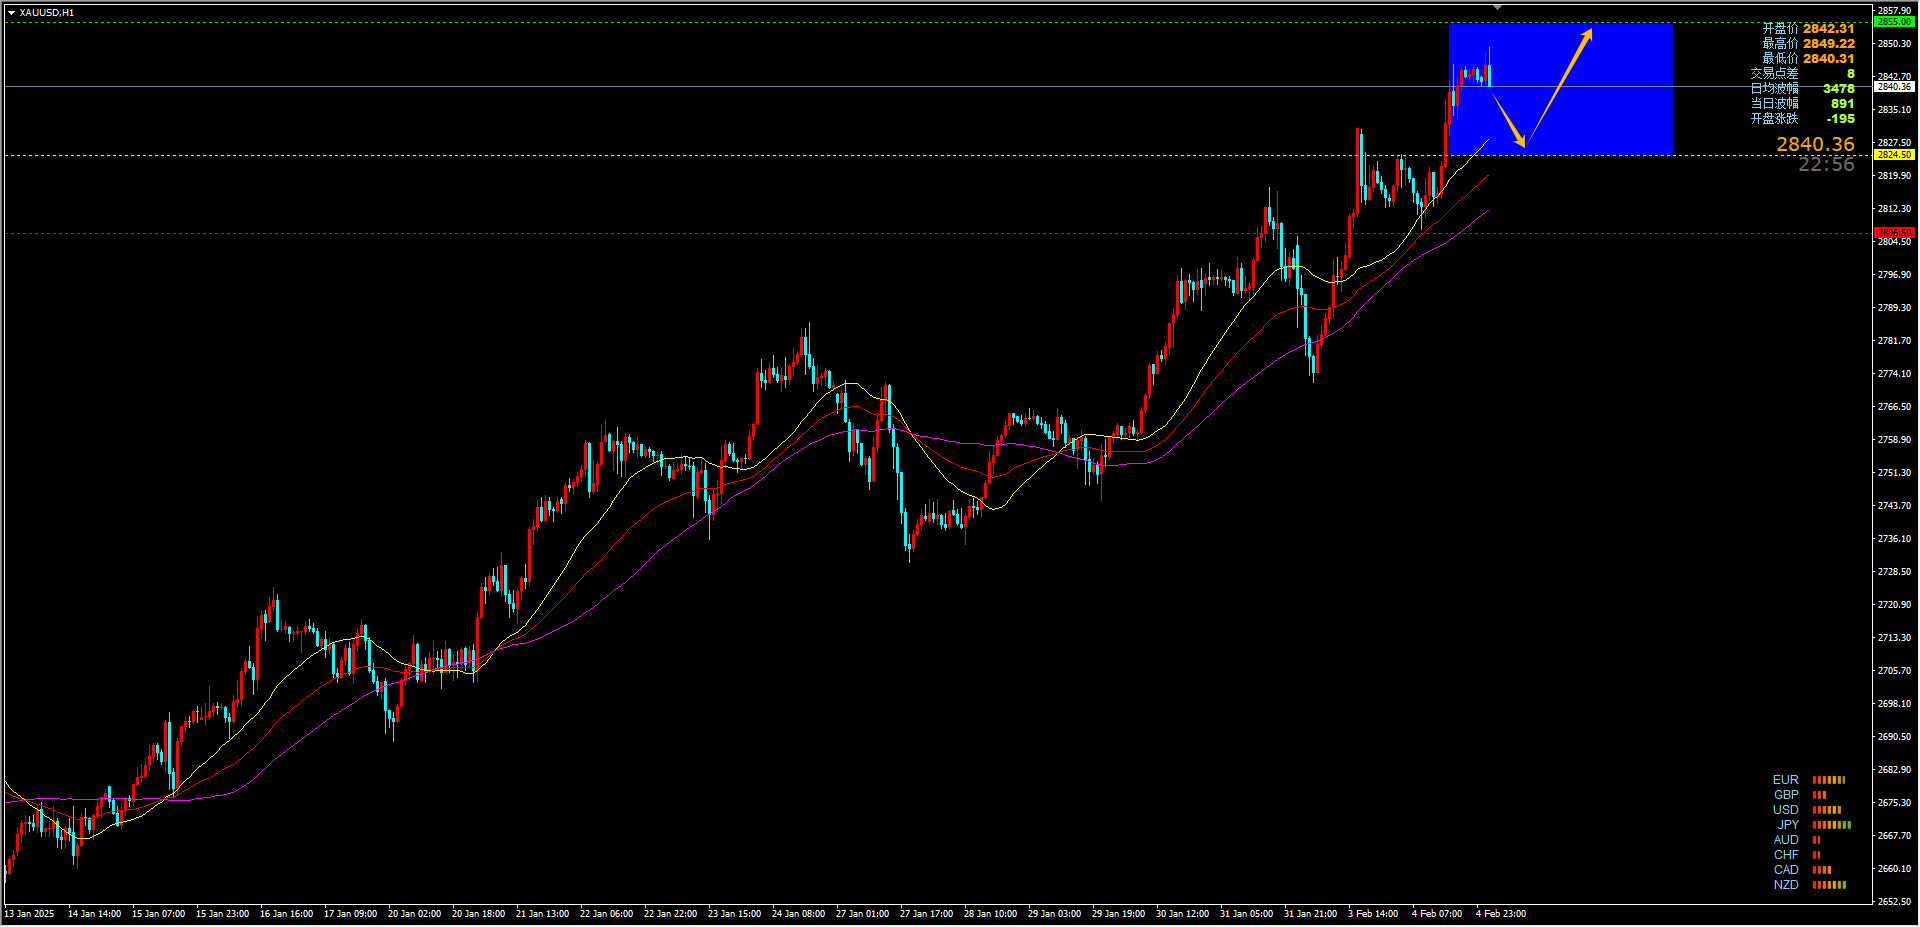Select the red 2806.50 price level tag
This screenshot has width=1920, height=927.
[1894, 233]
